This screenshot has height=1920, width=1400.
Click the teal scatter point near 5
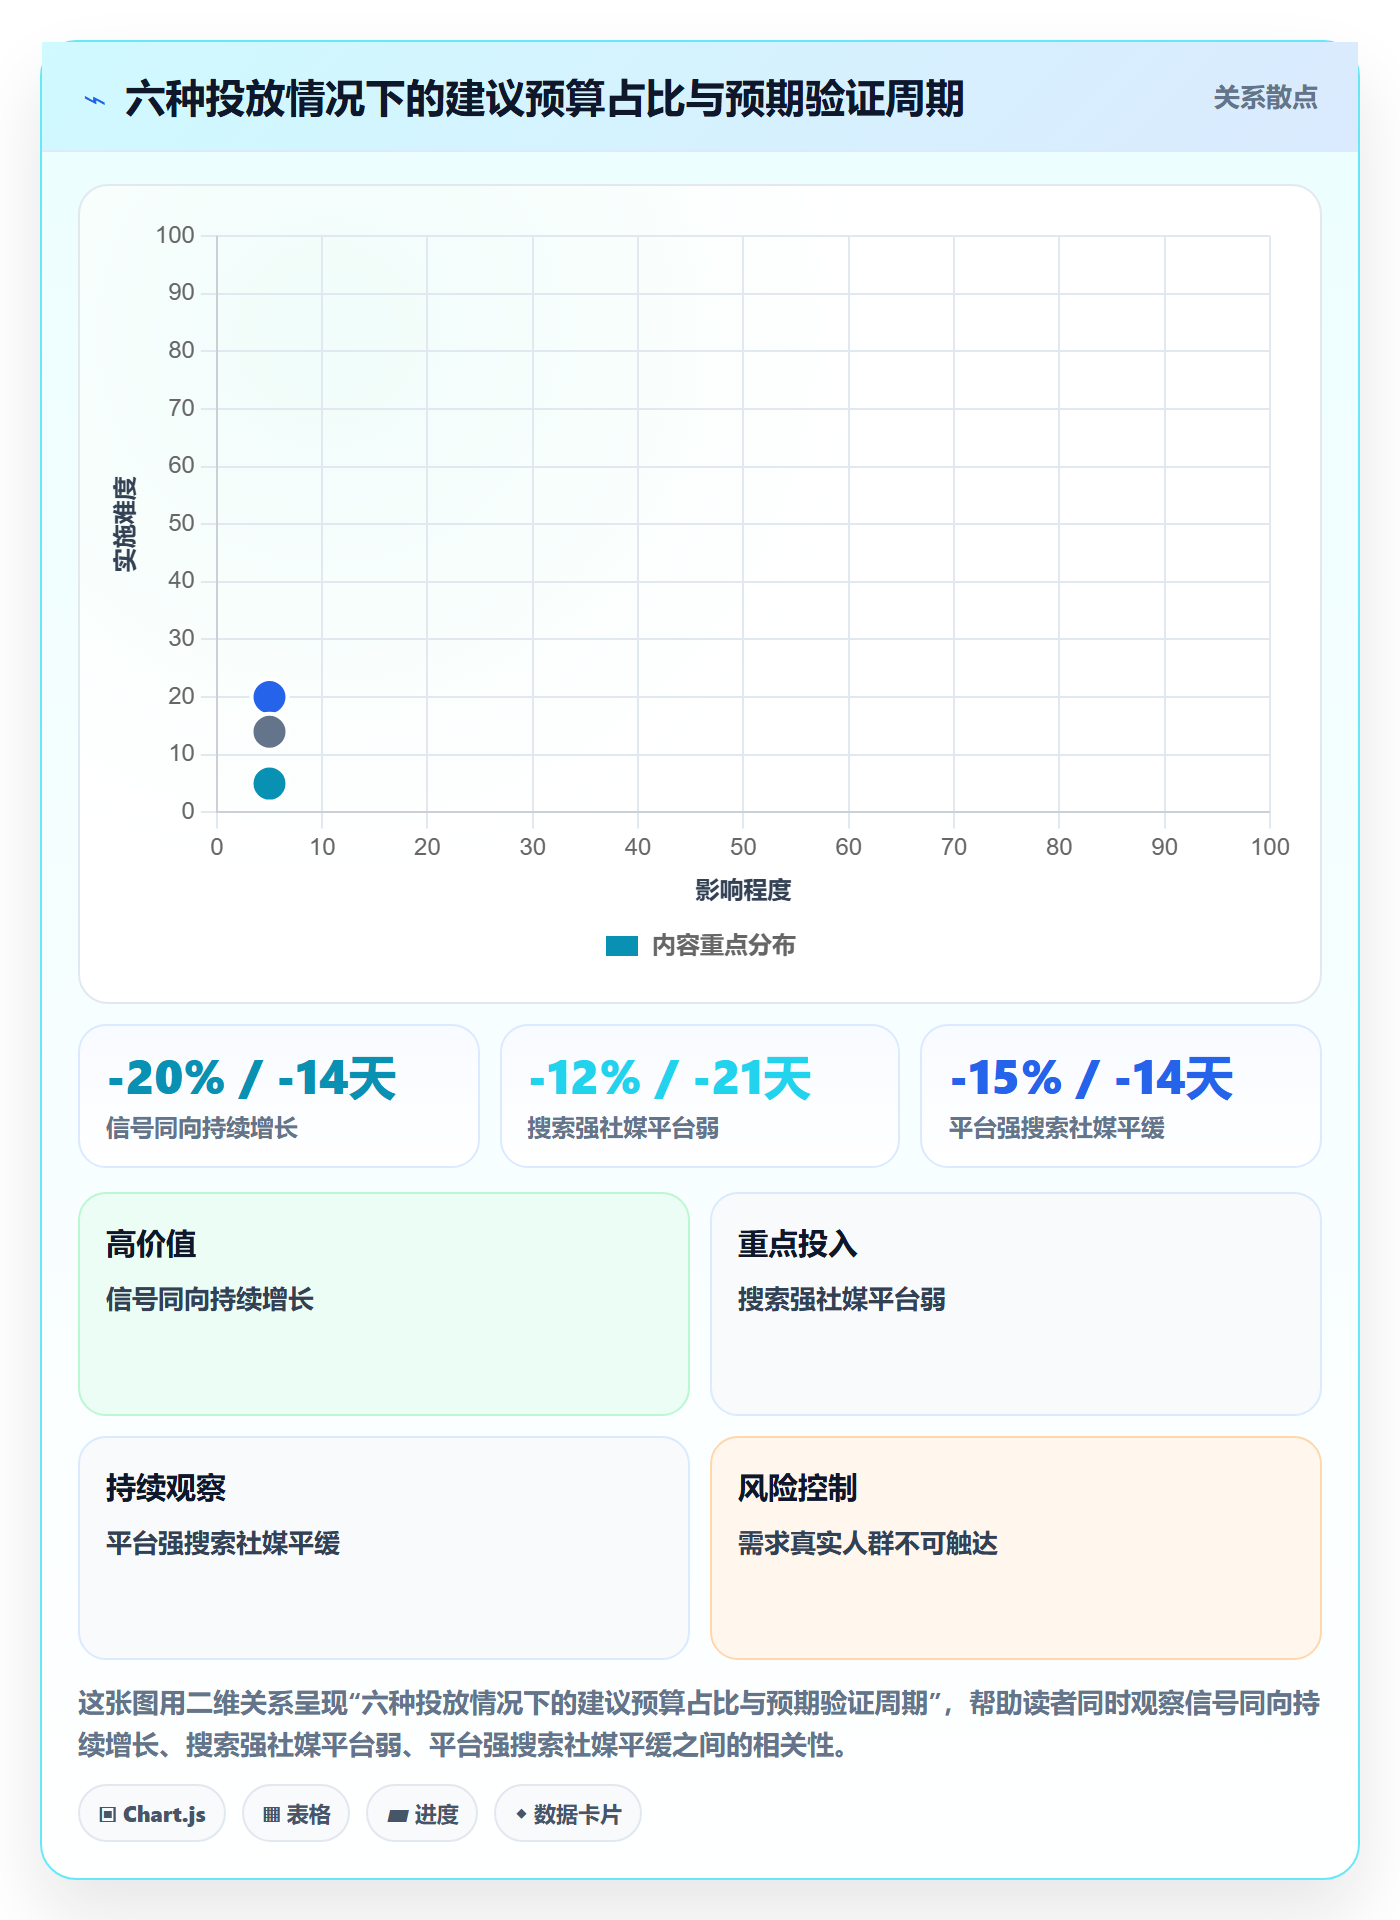[x=269, y=783]
